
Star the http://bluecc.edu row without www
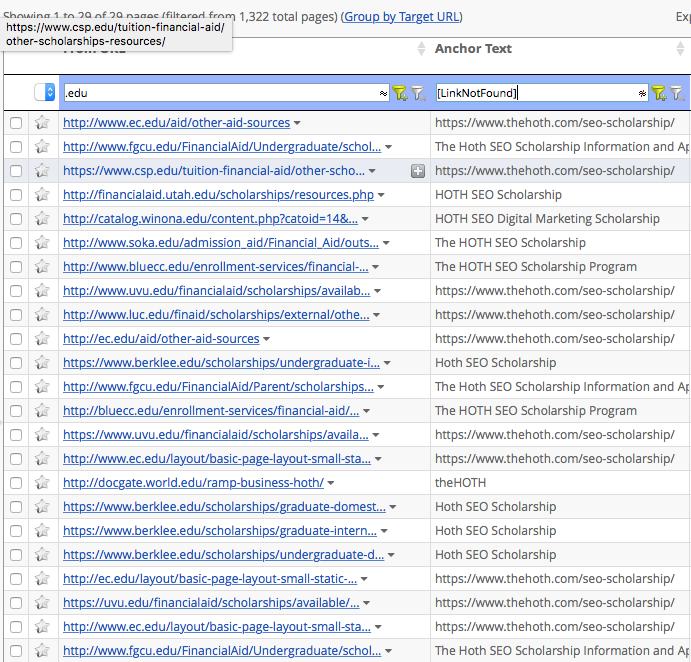42,411
